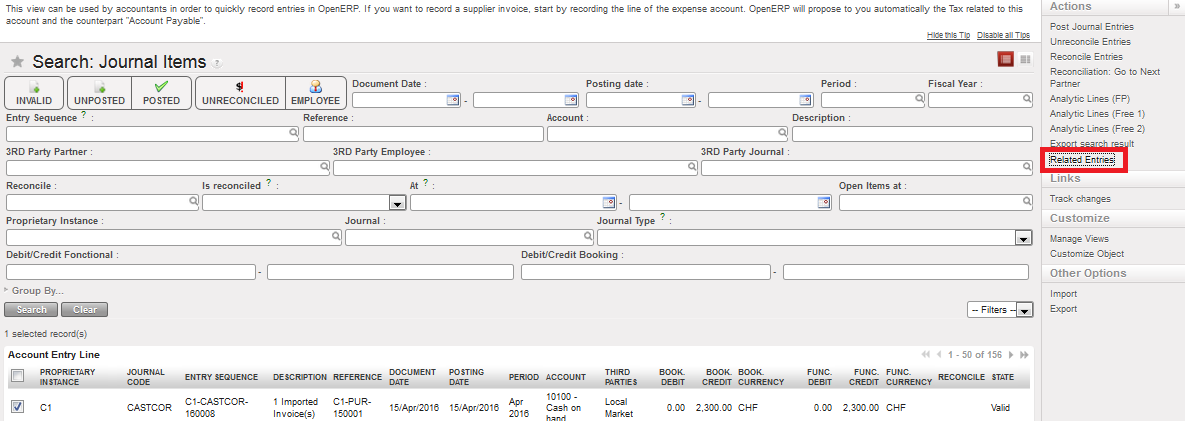Viewport: 1185px width, 421px height.
Task: Select Post Journal Entries action
Action: (1090, 26)
